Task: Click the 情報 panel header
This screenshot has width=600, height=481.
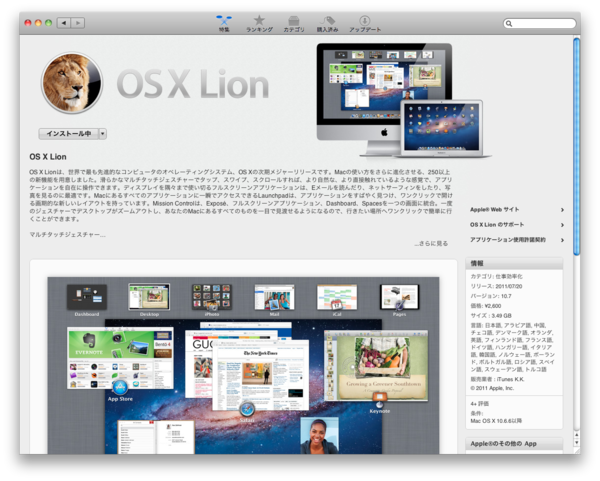Action: click(514, 263)
